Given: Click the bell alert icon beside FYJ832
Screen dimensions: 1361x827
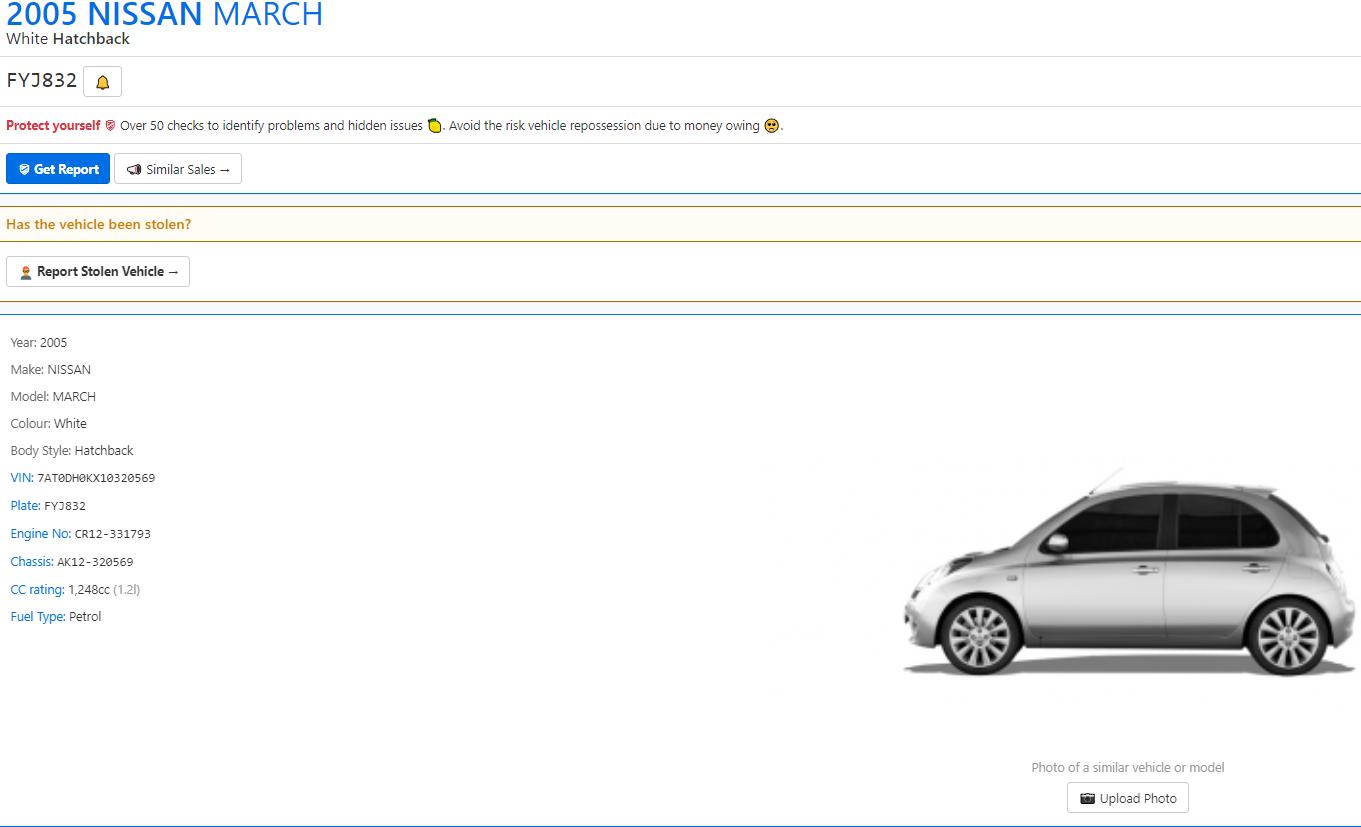Looking at the screenshot, I should [x=102, y=82].
